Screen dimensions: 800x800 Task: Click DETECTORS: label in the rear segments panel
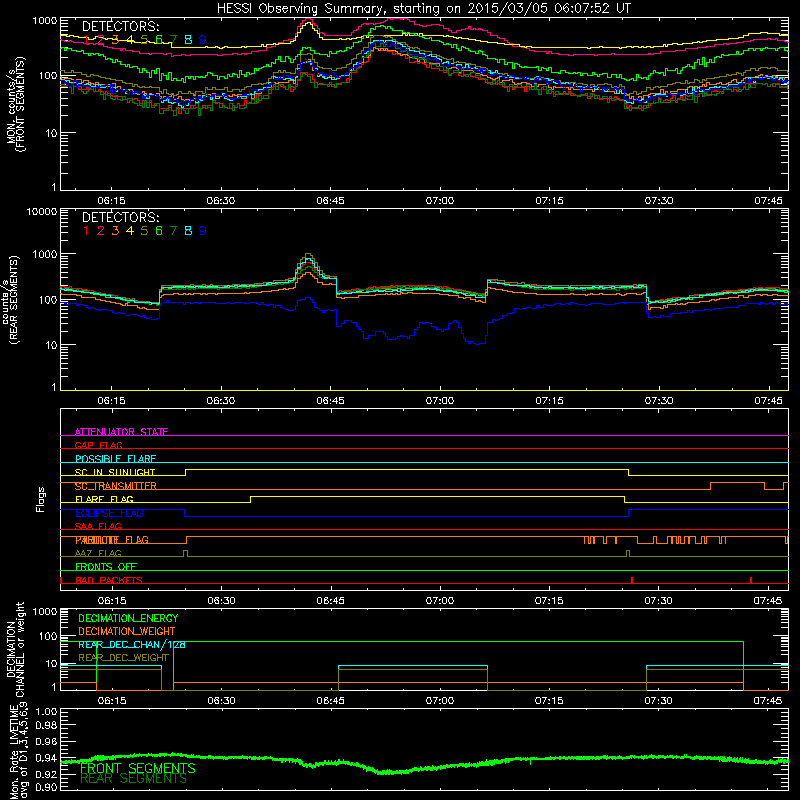(x=121, y=217)
